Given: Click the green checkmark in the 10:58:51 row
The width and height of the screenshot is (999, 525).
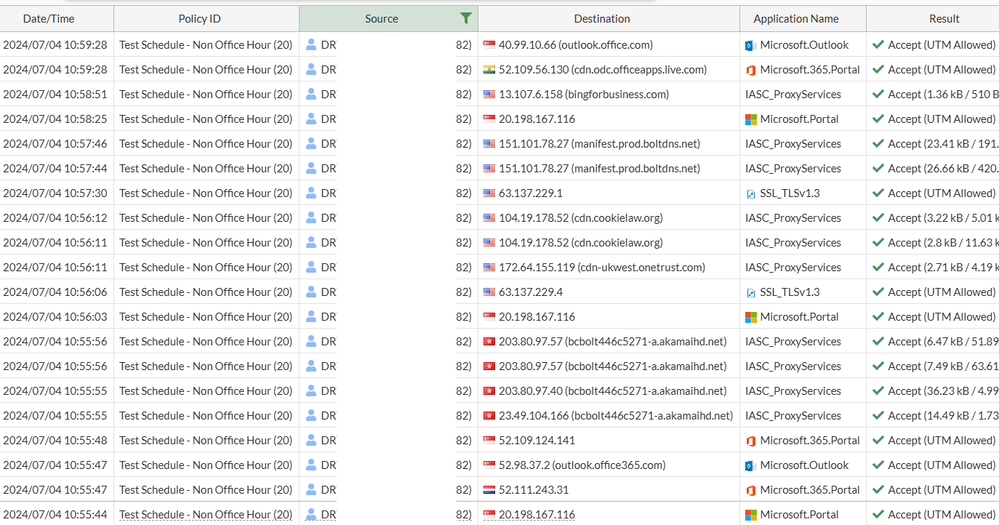Looking at the screenshot, I should 878,94.
